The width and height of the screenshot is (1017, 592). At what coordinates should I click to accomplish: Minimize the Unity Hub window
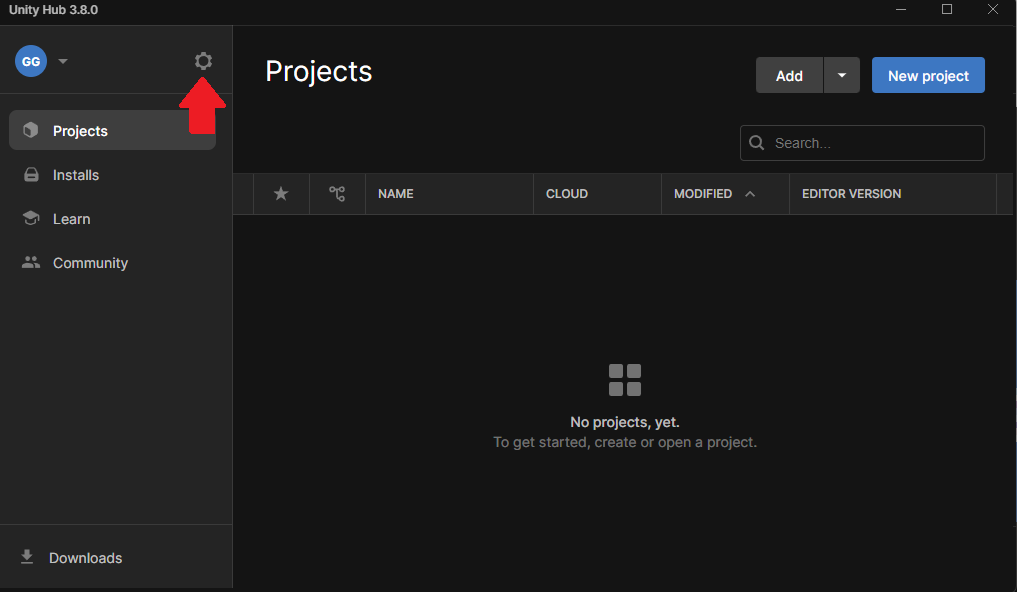coord(901,10)
